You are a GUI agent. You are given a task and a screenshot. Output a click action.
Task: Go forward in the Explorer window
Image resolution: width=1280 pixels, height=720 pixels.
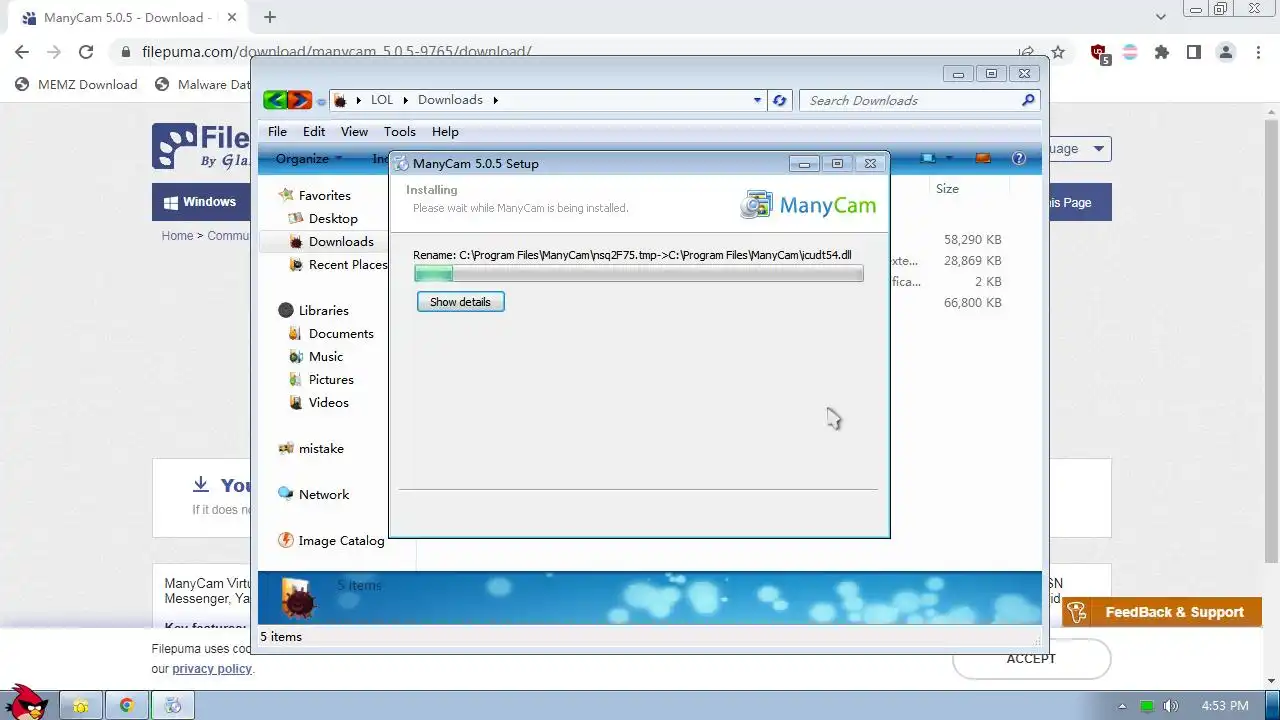pyautogui.click(x=299, y=100)
